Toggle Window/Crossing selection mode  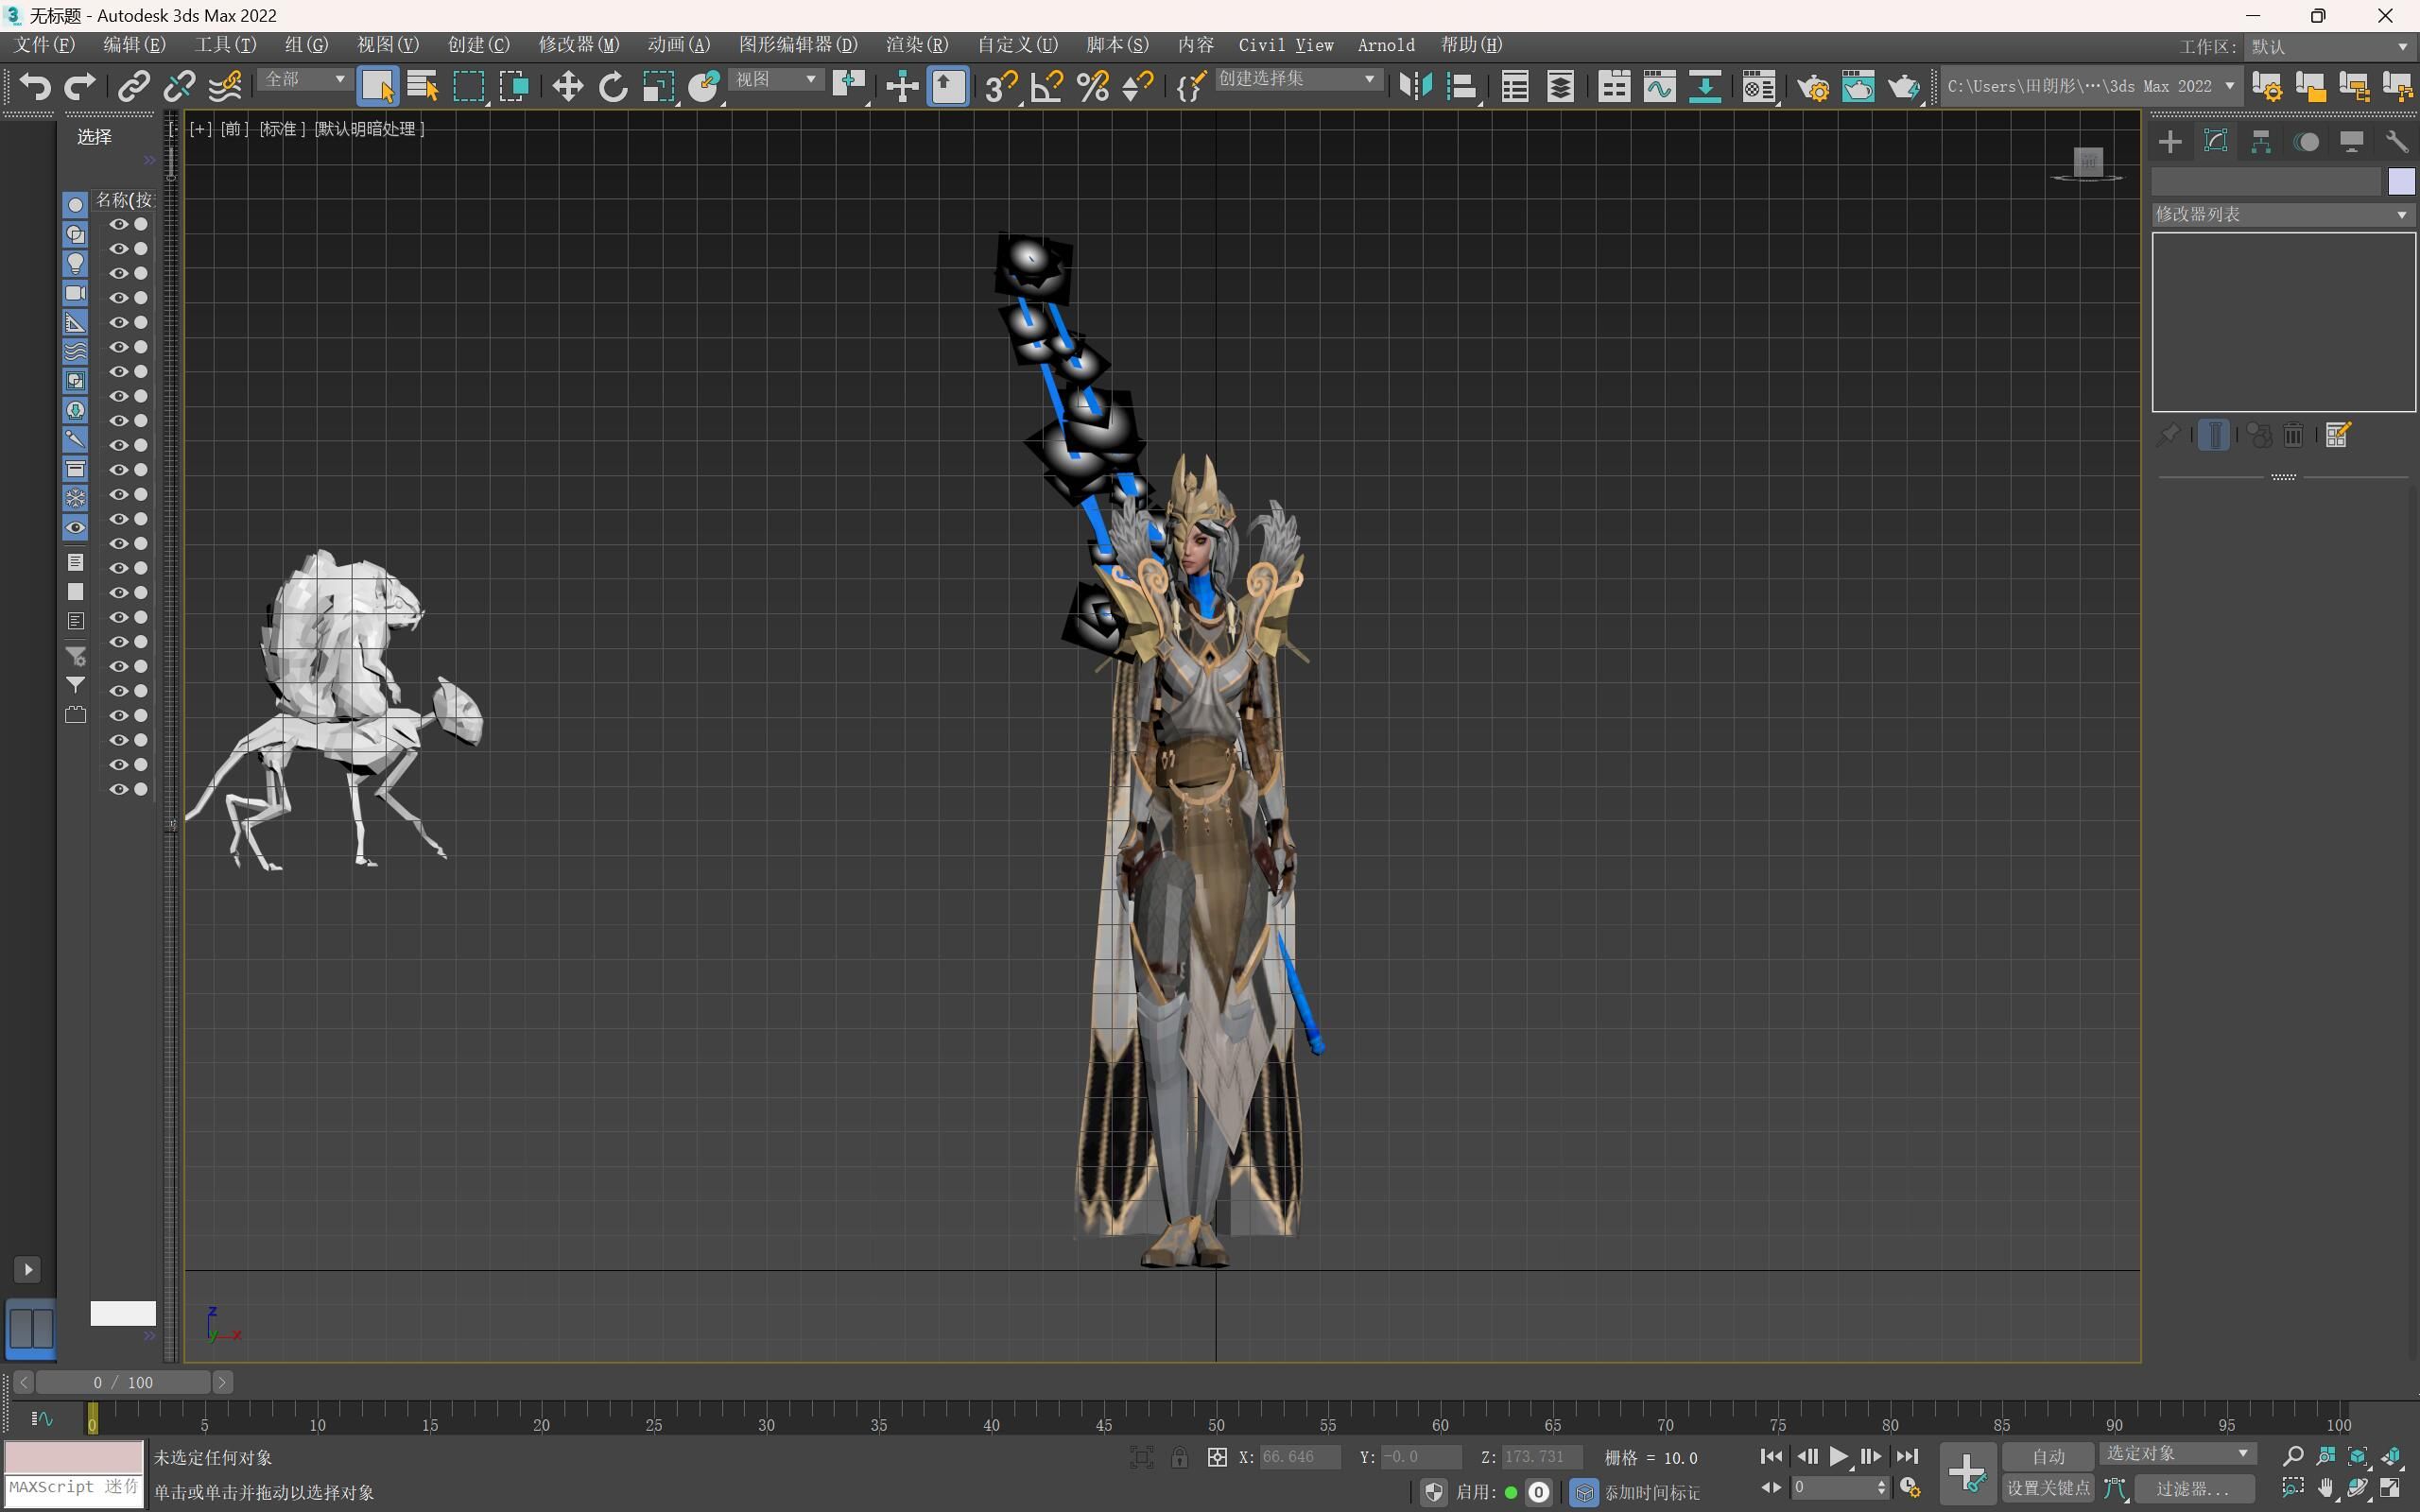(x=514, y=87)
